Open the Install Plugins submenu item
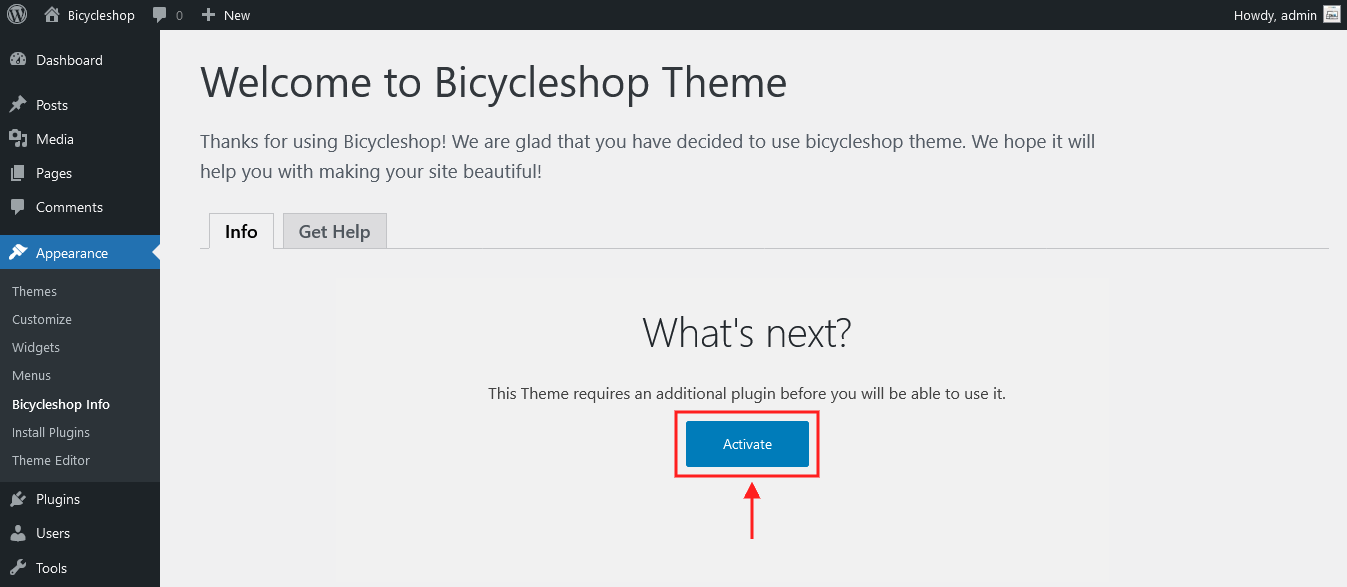Screen dimensions: 1347x587 (51, 432)
